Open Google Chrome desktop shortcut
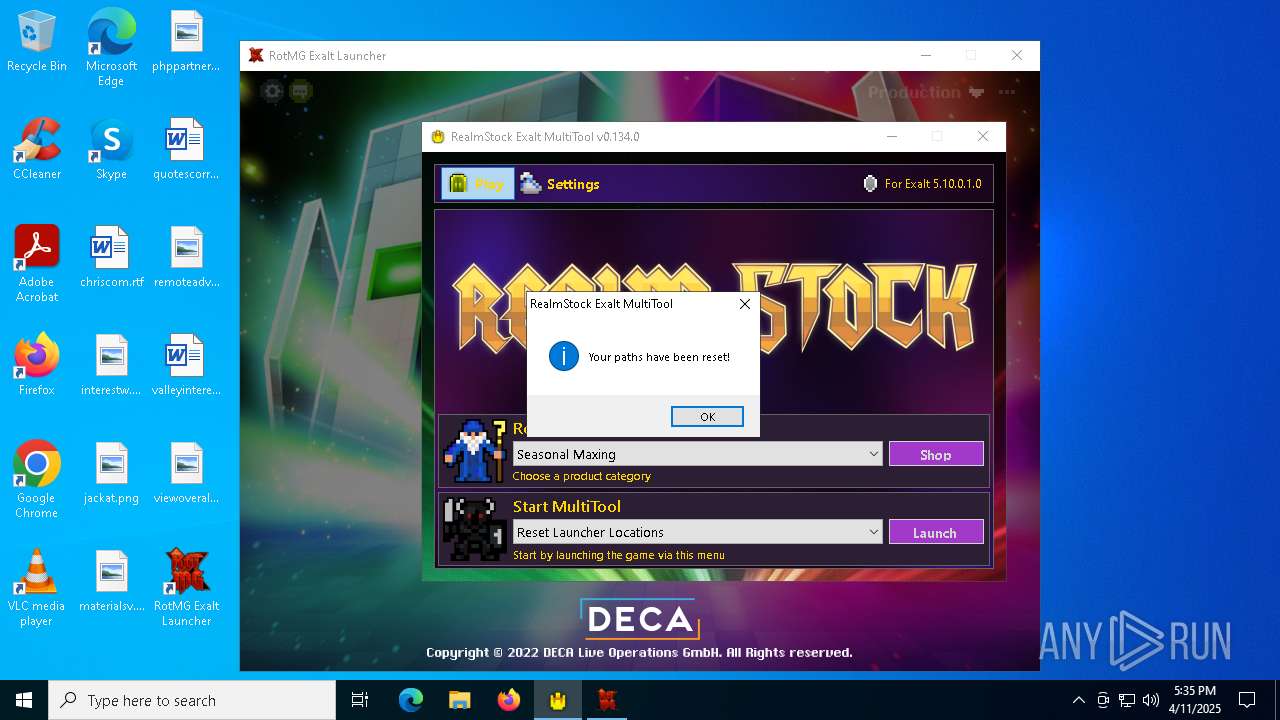 coord(37,480)
